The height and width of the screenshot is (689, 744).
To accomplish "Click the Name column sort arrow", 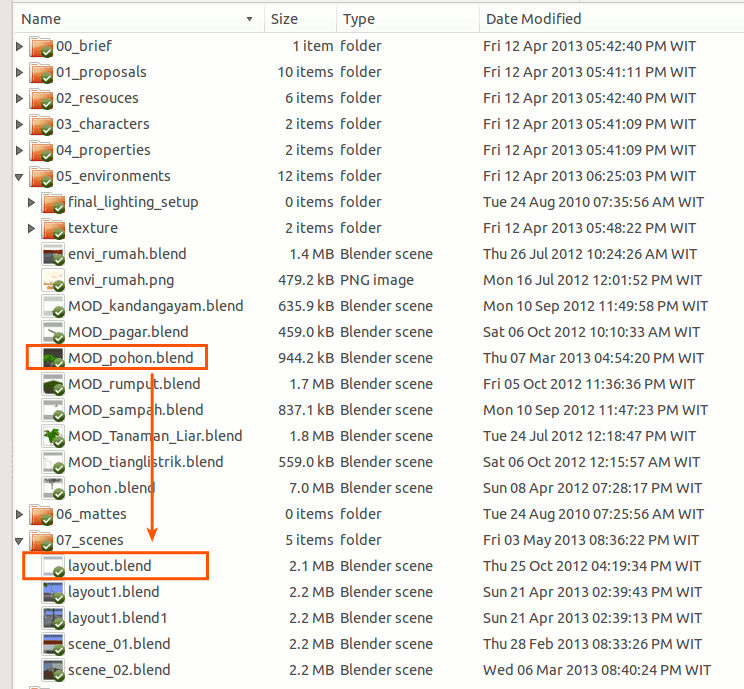I will point(249,19).
